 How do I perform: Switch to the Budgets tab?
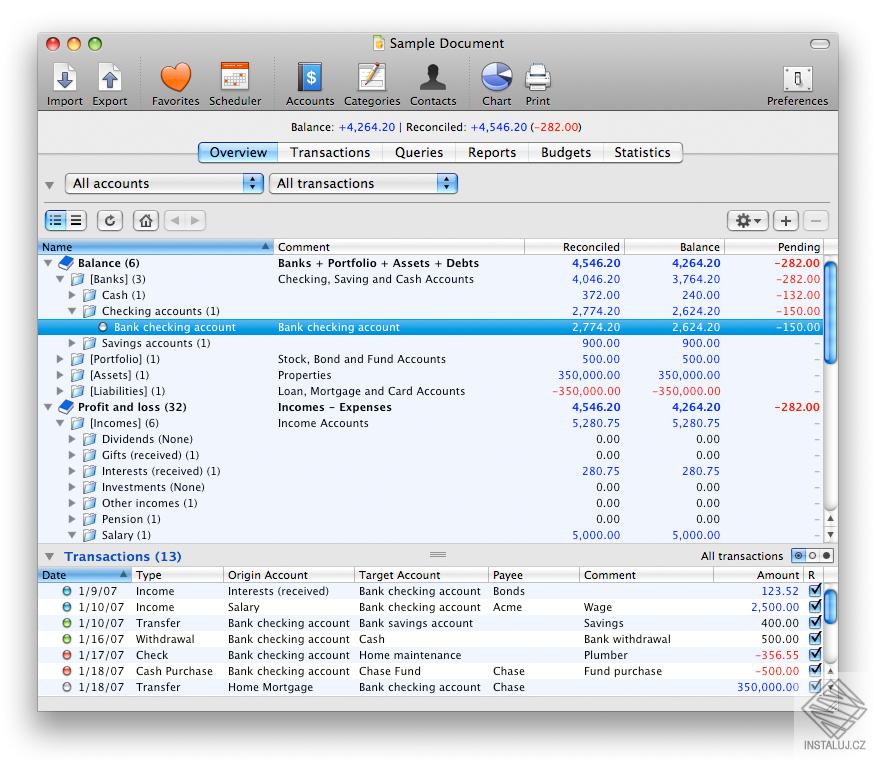coord(566,153)
